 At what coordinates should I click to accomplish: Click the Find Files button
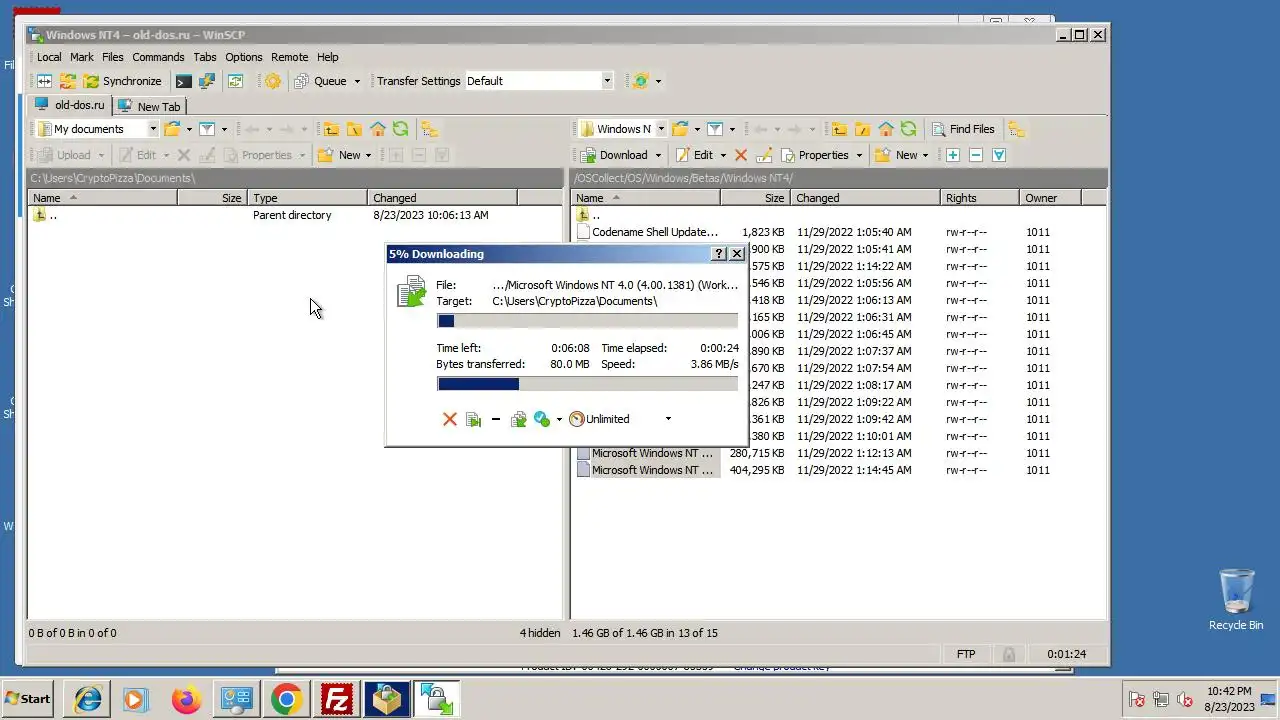[963, 129]
